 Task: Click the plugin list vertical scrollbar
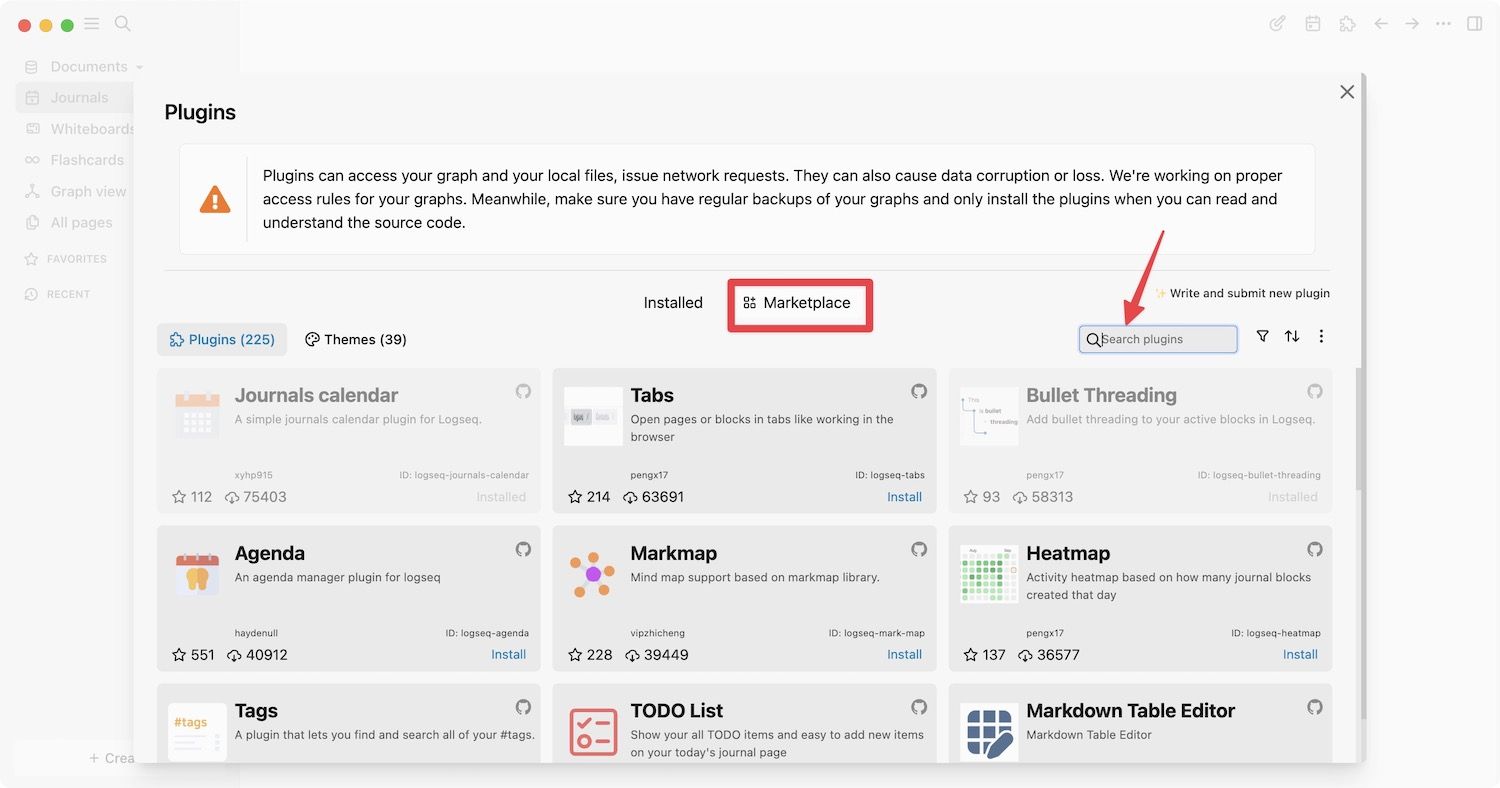1357,430
